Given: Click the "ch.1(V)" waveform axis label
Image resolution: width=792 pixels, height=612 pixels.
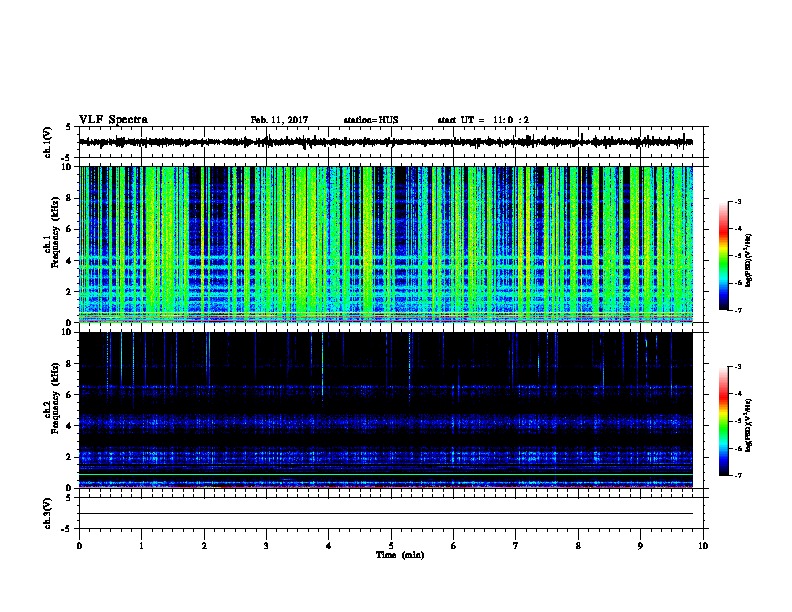Looking at the screenshot, I should click(x=48, y=142).
